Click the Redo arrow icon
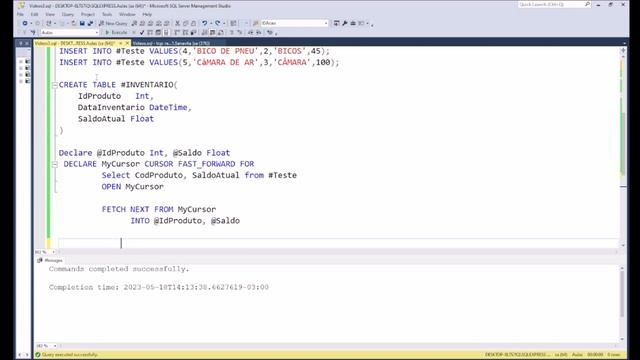The height and width of the screenshot is (360, 640). [x=218, y=23]
